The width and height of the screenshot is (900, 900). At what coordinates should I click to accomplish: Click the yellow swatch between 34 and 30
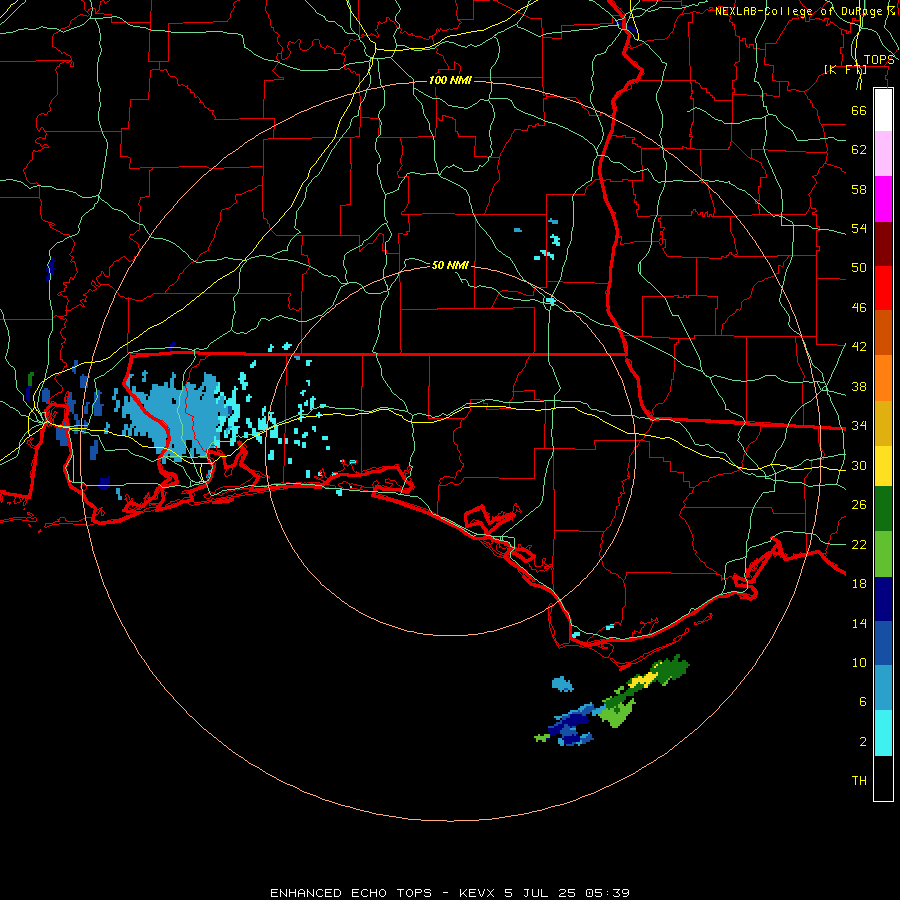click(883, 466)
